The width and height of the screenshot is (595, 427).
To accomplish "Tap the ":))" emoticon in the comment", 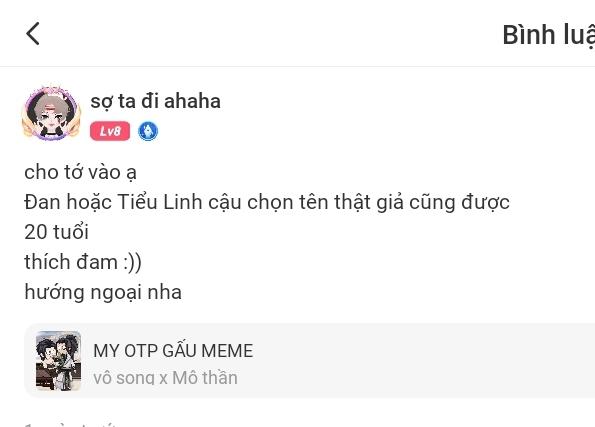I will click(132, 263).
